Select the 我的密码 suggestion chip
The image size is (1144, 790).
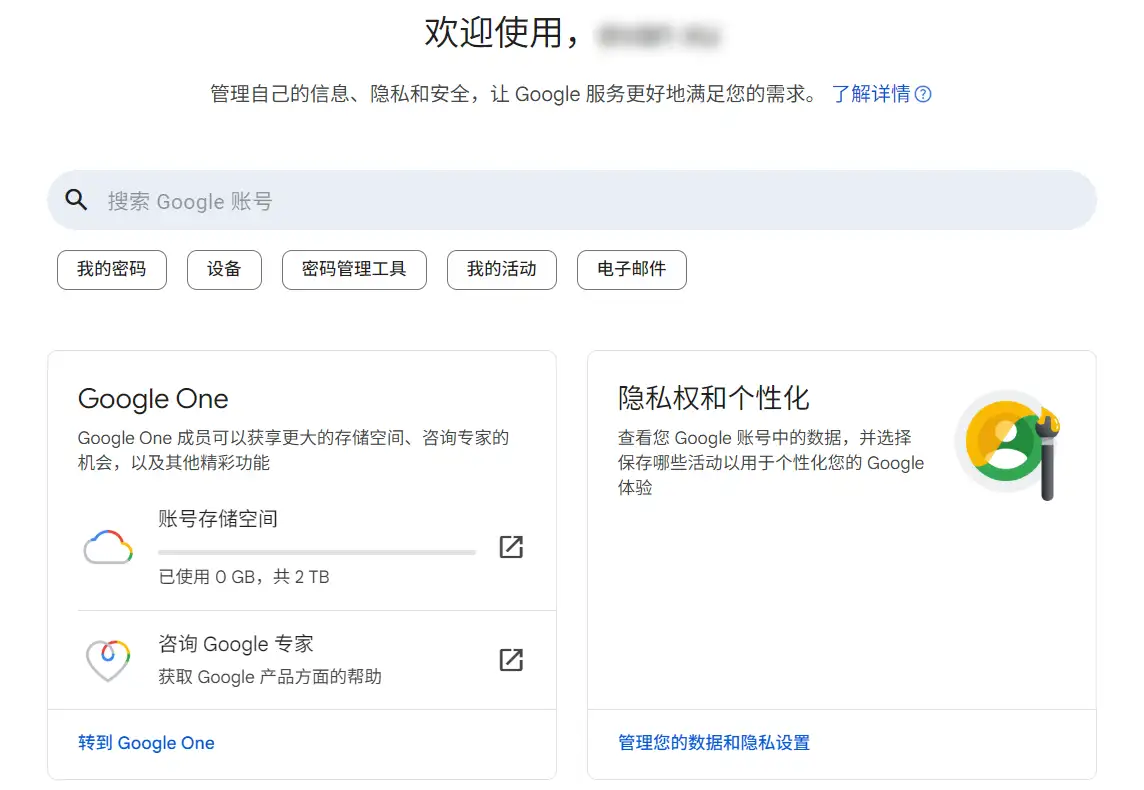[x=111, y=269]
